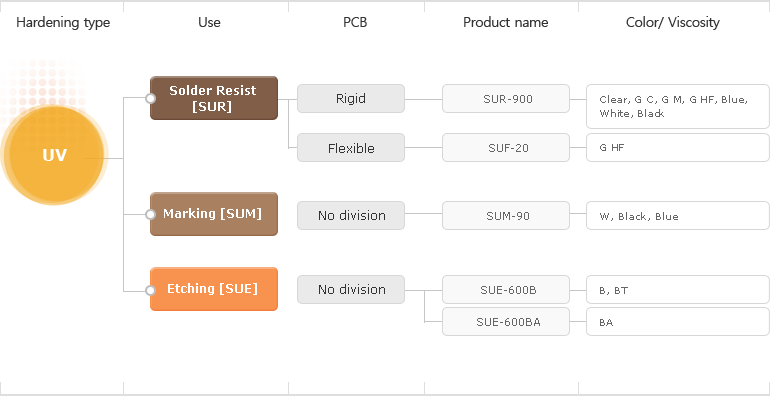Open the SUE-600B product

(x=506, y=289)
